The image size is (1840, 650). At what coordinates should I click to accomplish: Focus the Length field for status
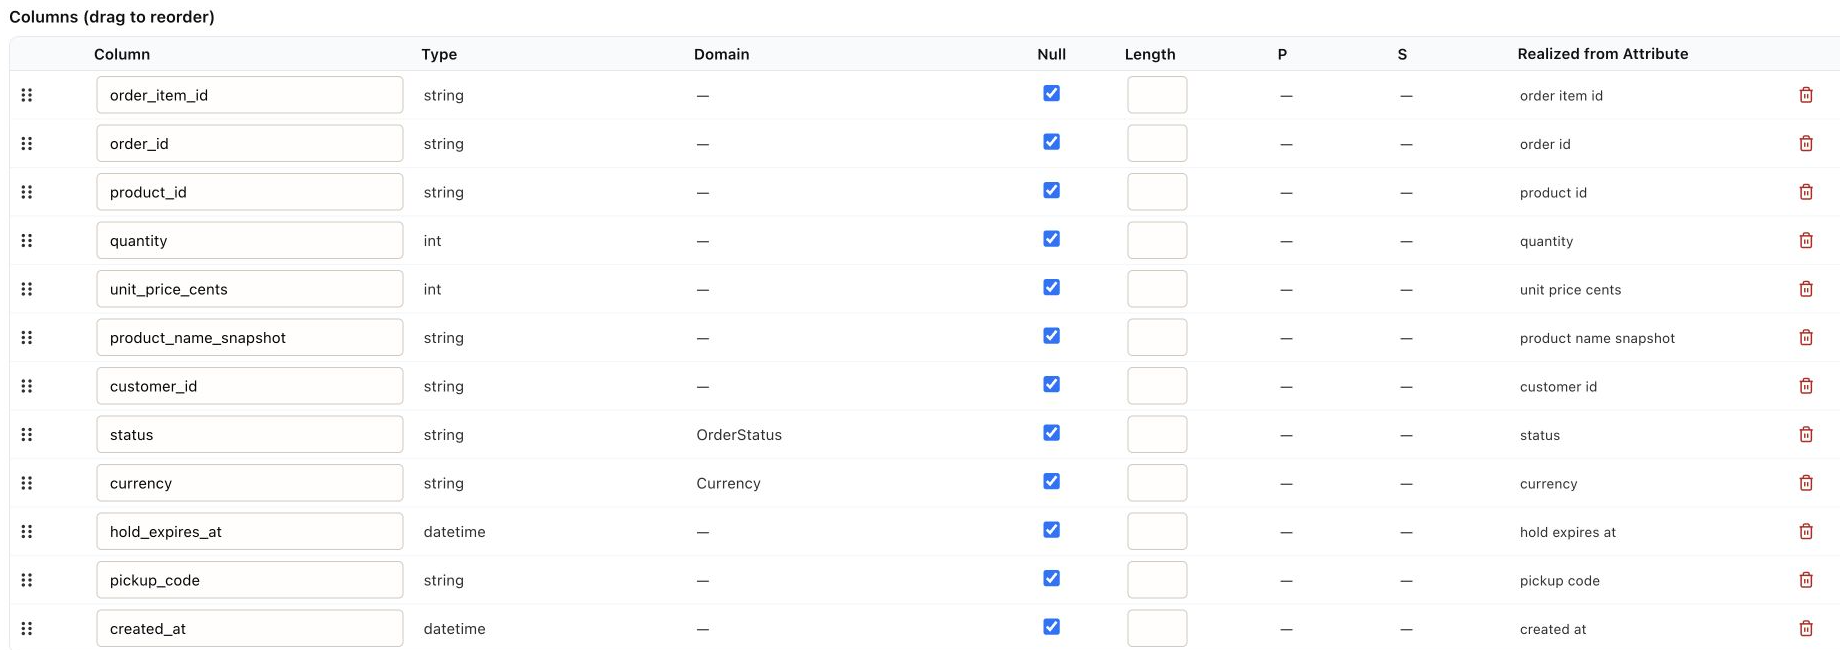pyautogui.click(x=1157, y=435)
